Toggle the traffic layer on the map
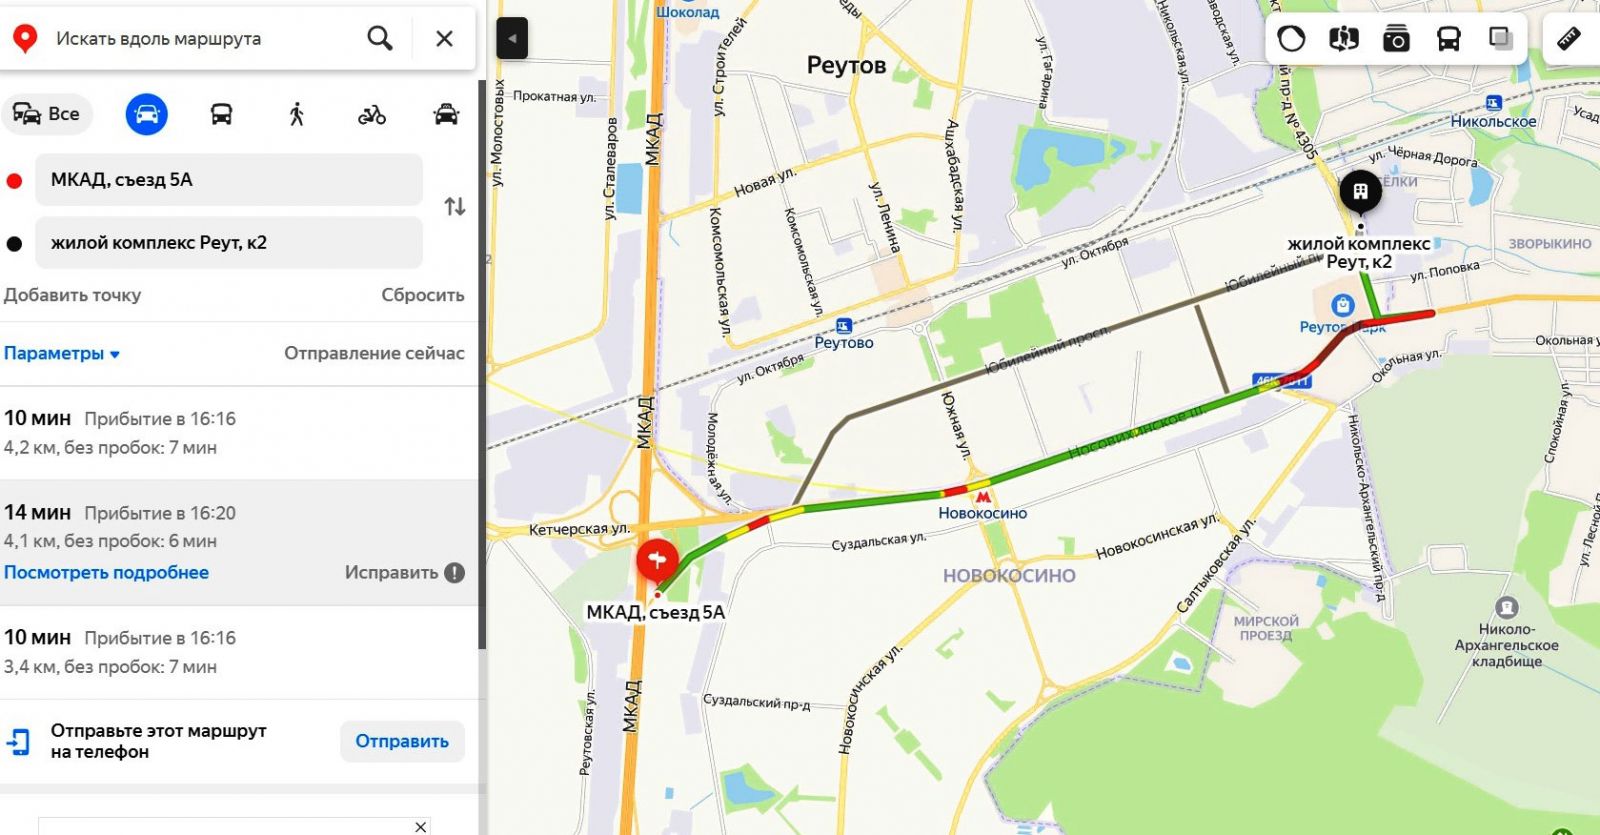Screen dimensions: 1600x835 pos(1291,39)
